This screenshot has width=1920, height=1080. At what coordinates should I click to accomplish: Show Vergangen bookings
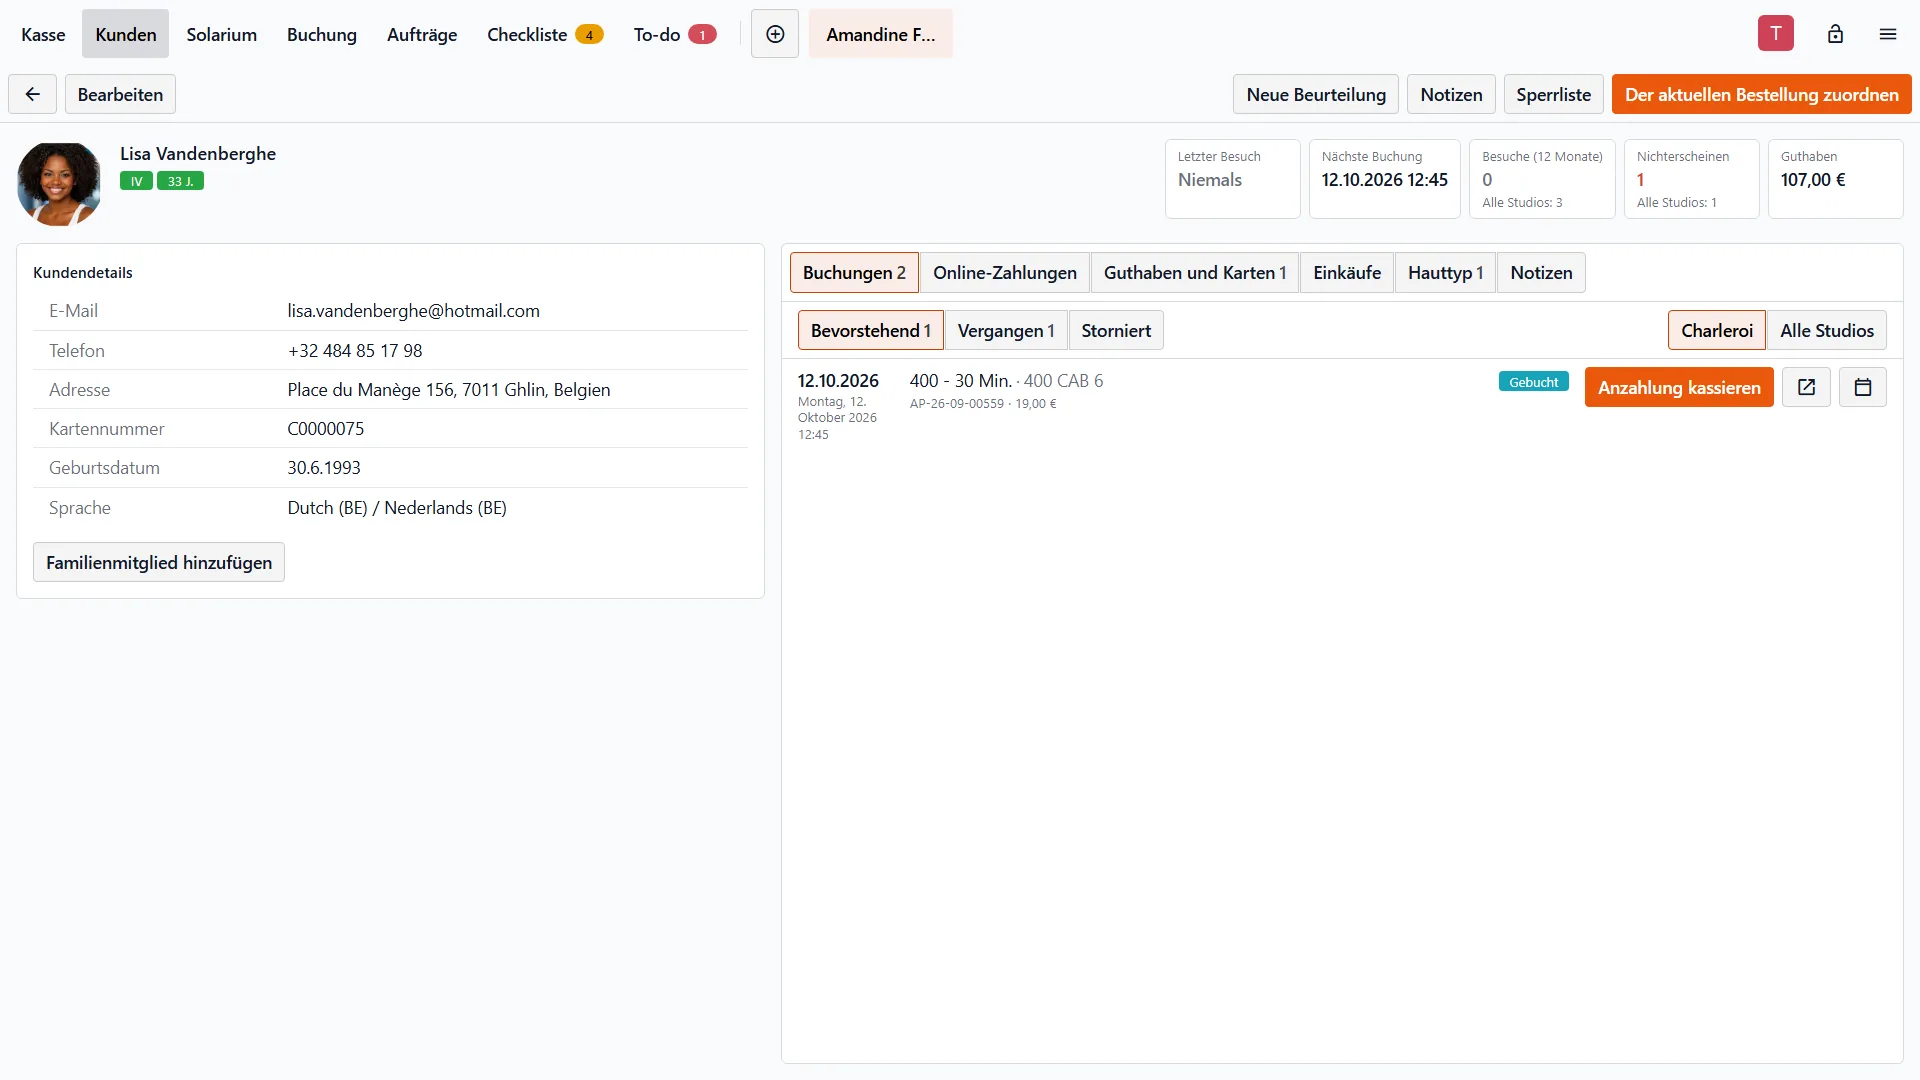pyautogui.click(x=1006, y=330)
